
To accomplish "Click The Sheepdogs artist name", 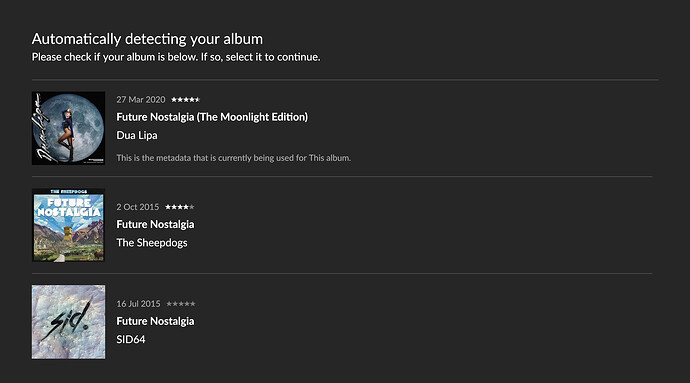I will pos(152,243).
